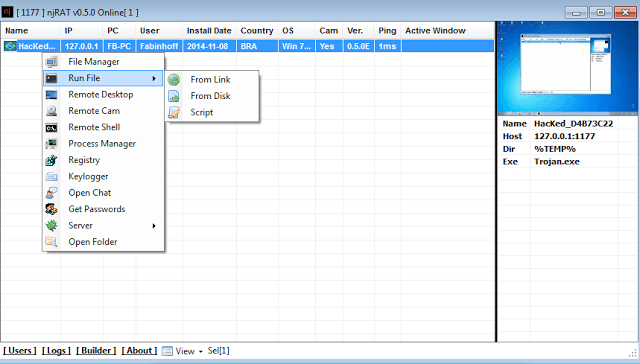640x364 pixels.
Task: Click the 127.0.0.1 IP cell
Action: [x=81, y=46]
